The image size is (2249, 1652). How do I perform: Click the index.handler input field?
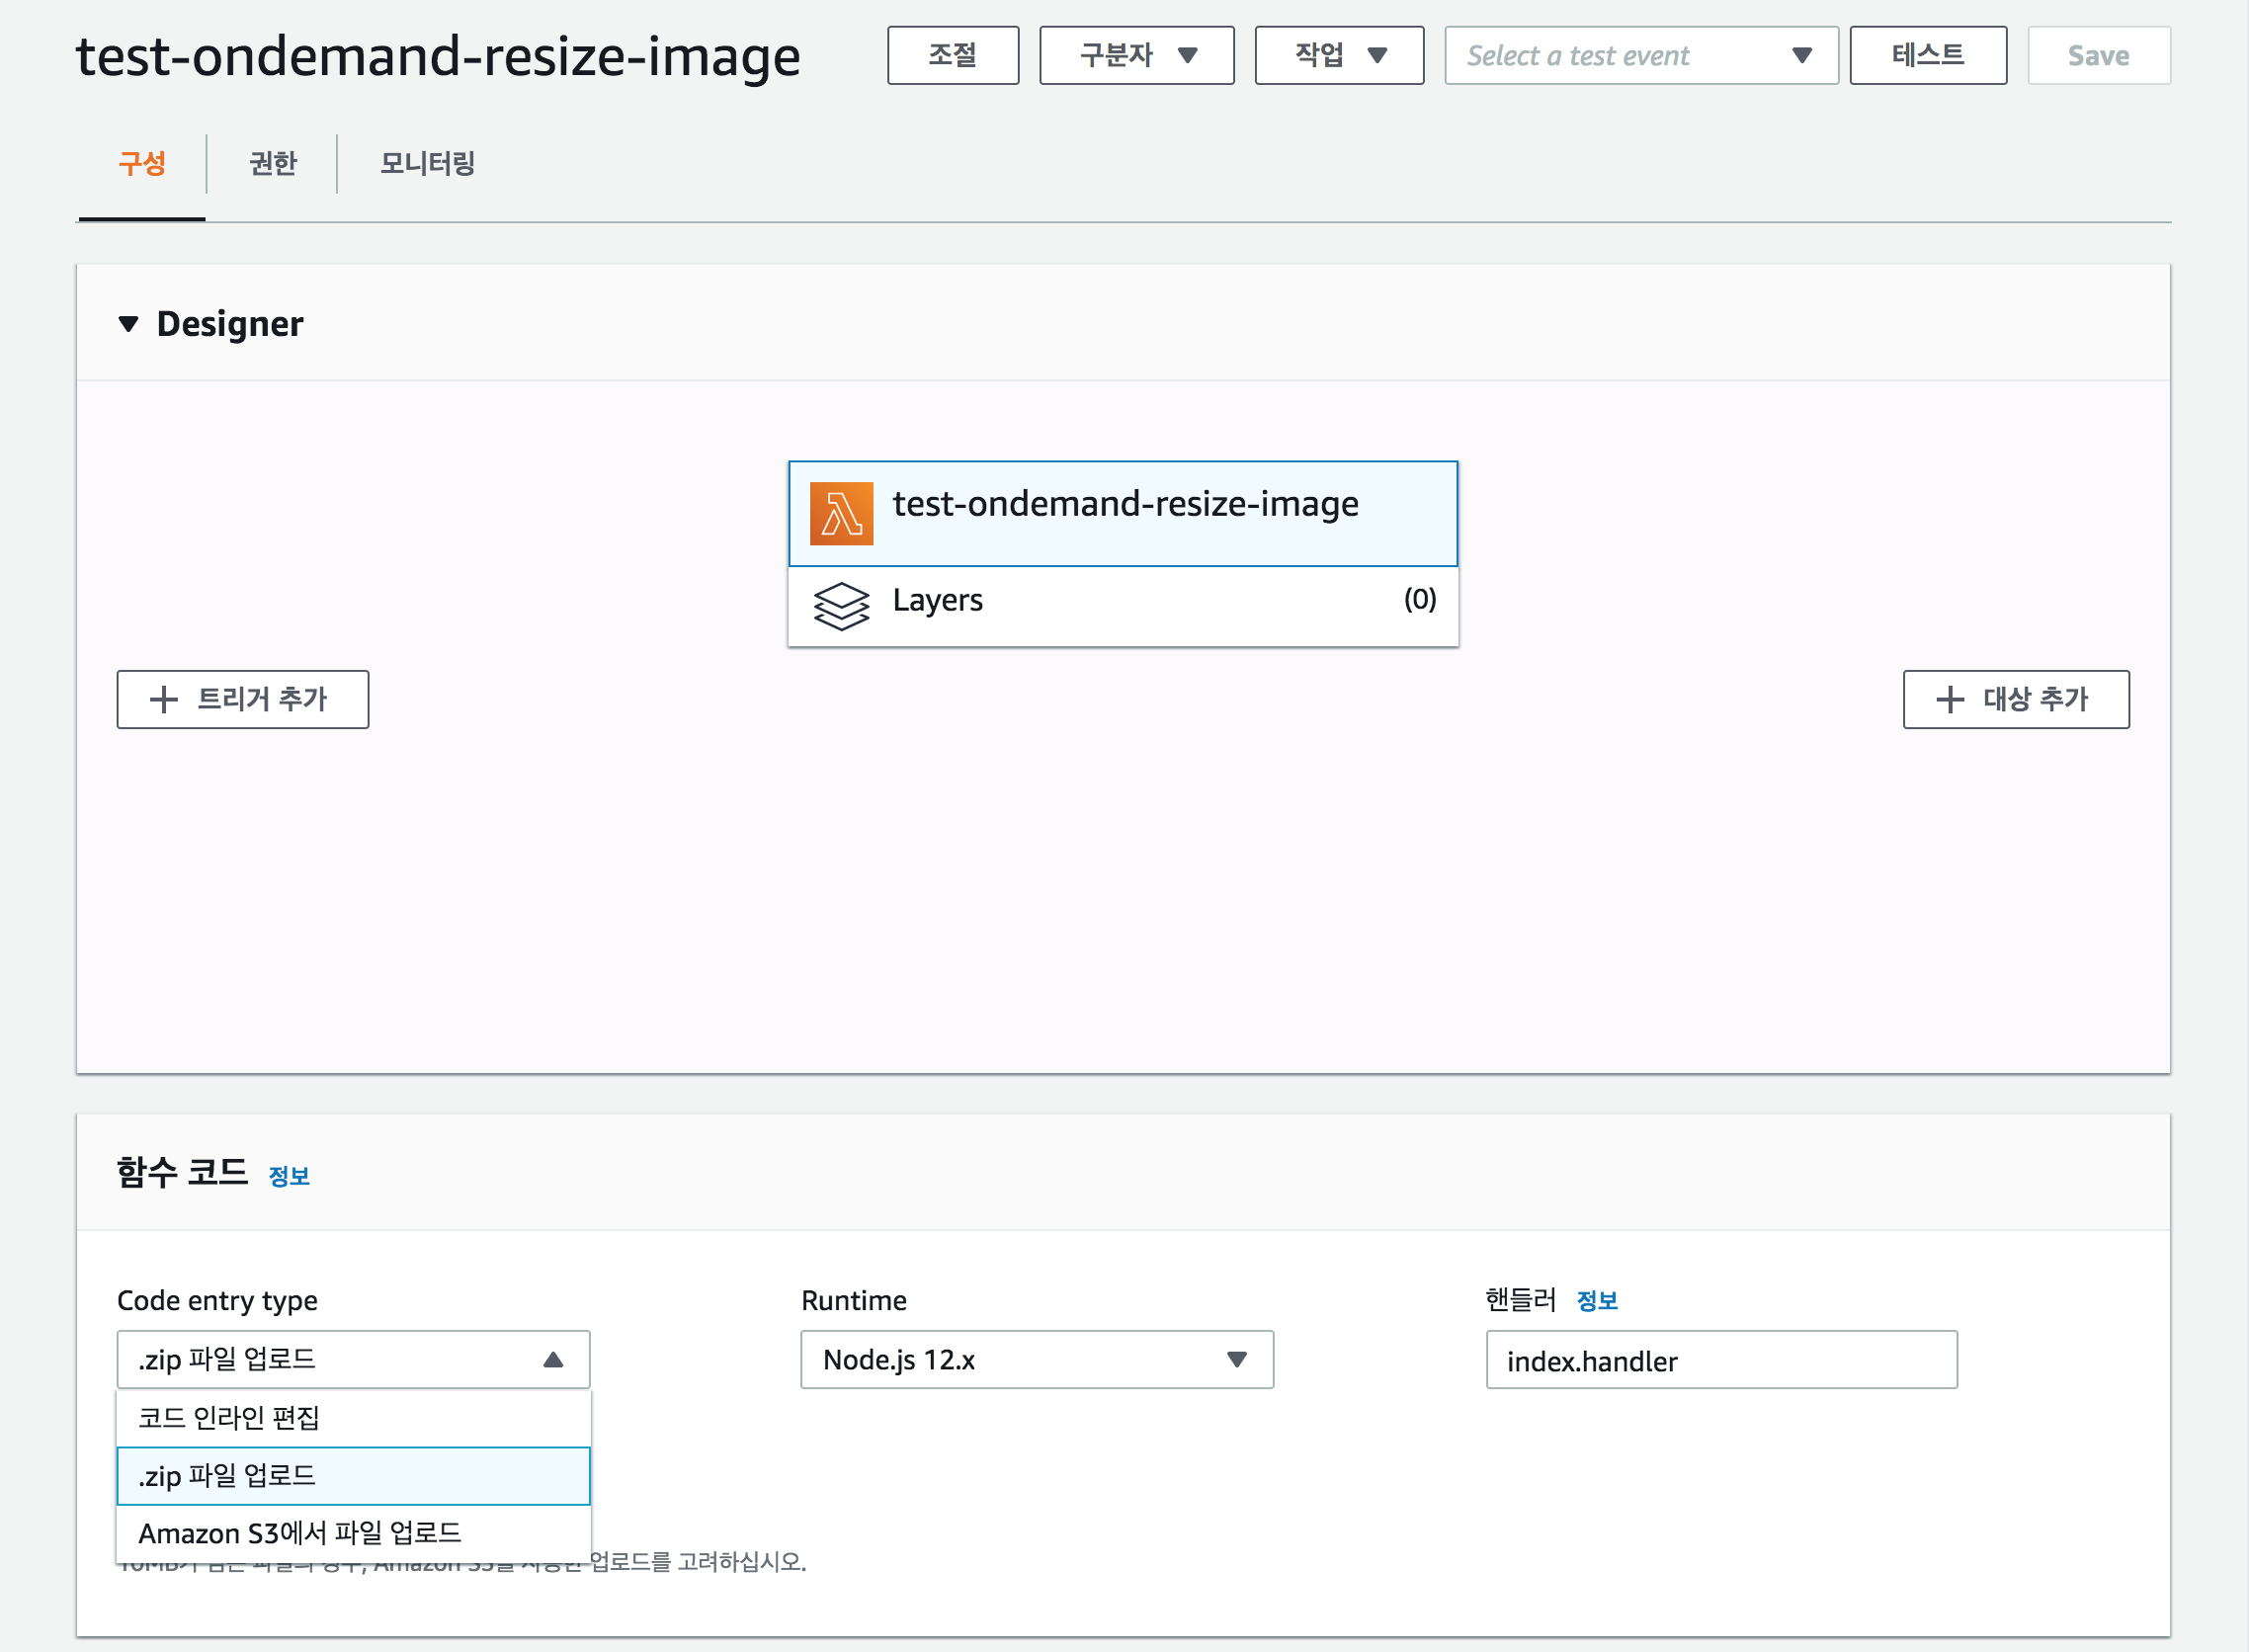tap(1720, 1360)
